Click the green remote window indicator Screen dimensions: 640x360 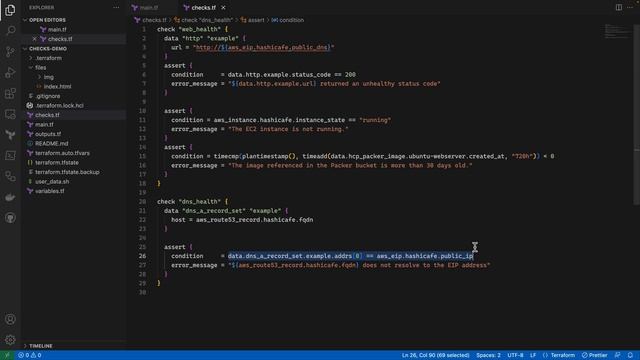[x=7, y=355]
